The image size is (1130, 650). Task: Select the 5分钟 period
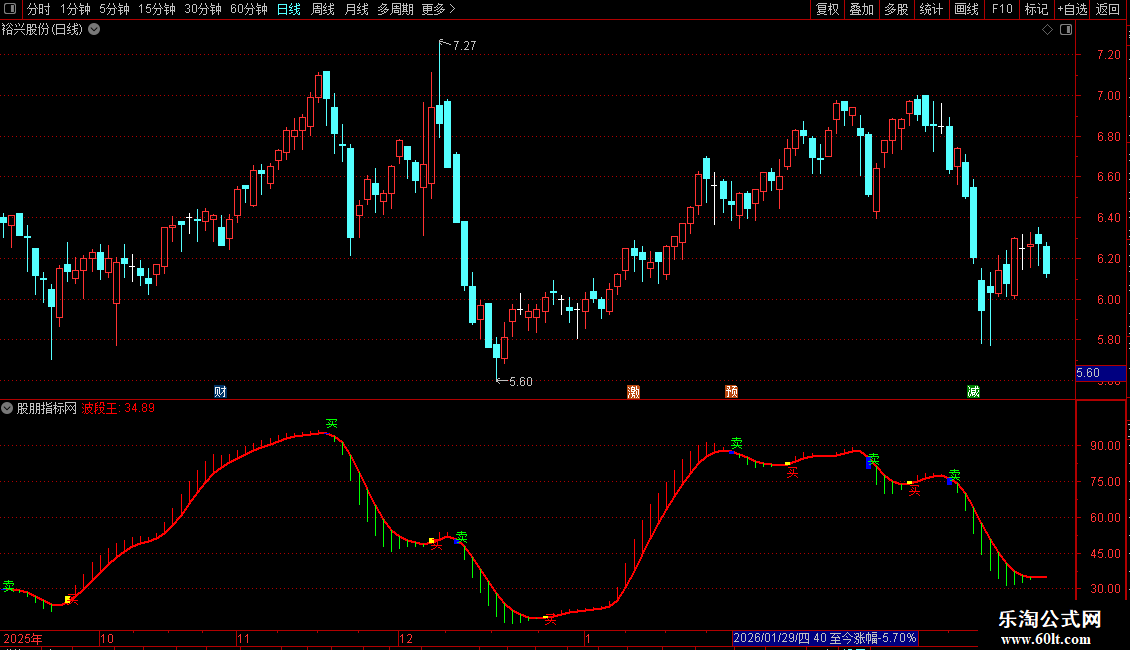point(114,9)
